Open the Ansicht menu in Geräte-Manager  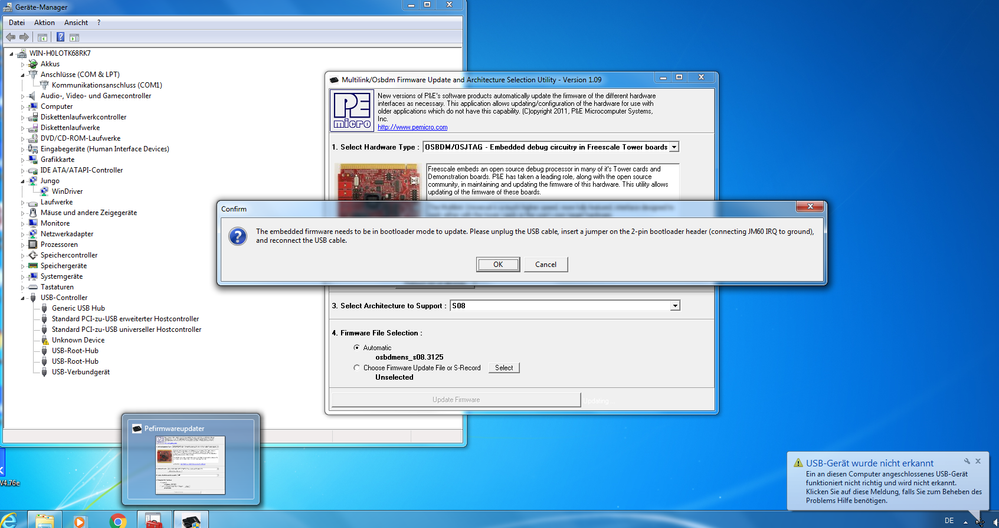click(76, 22)
